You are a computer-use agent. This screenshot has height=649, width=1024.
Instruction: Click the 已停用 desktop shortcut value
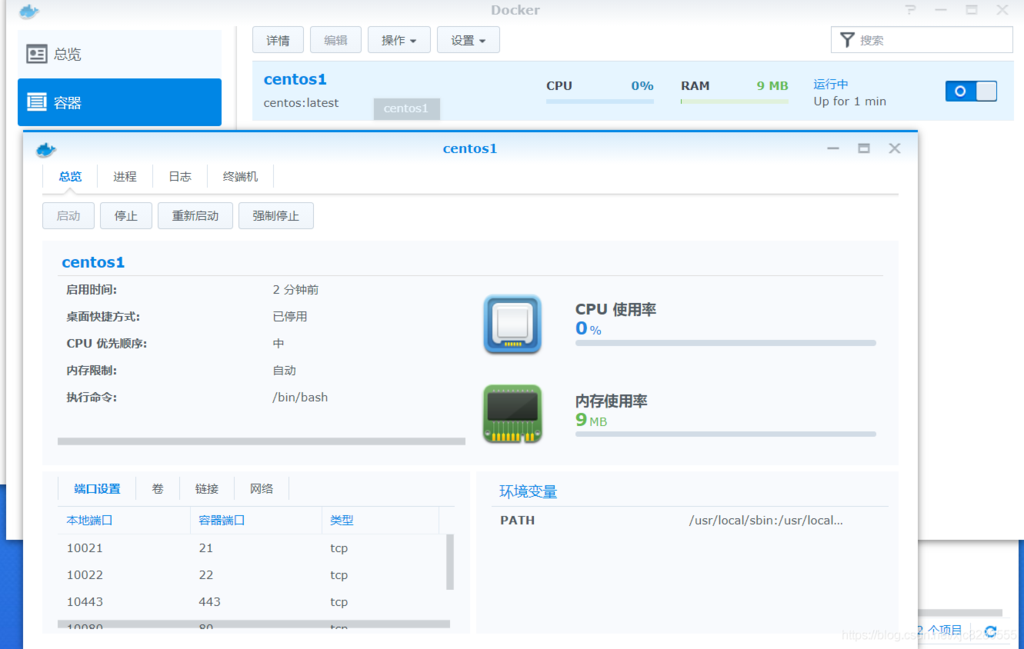coord(290,317)
